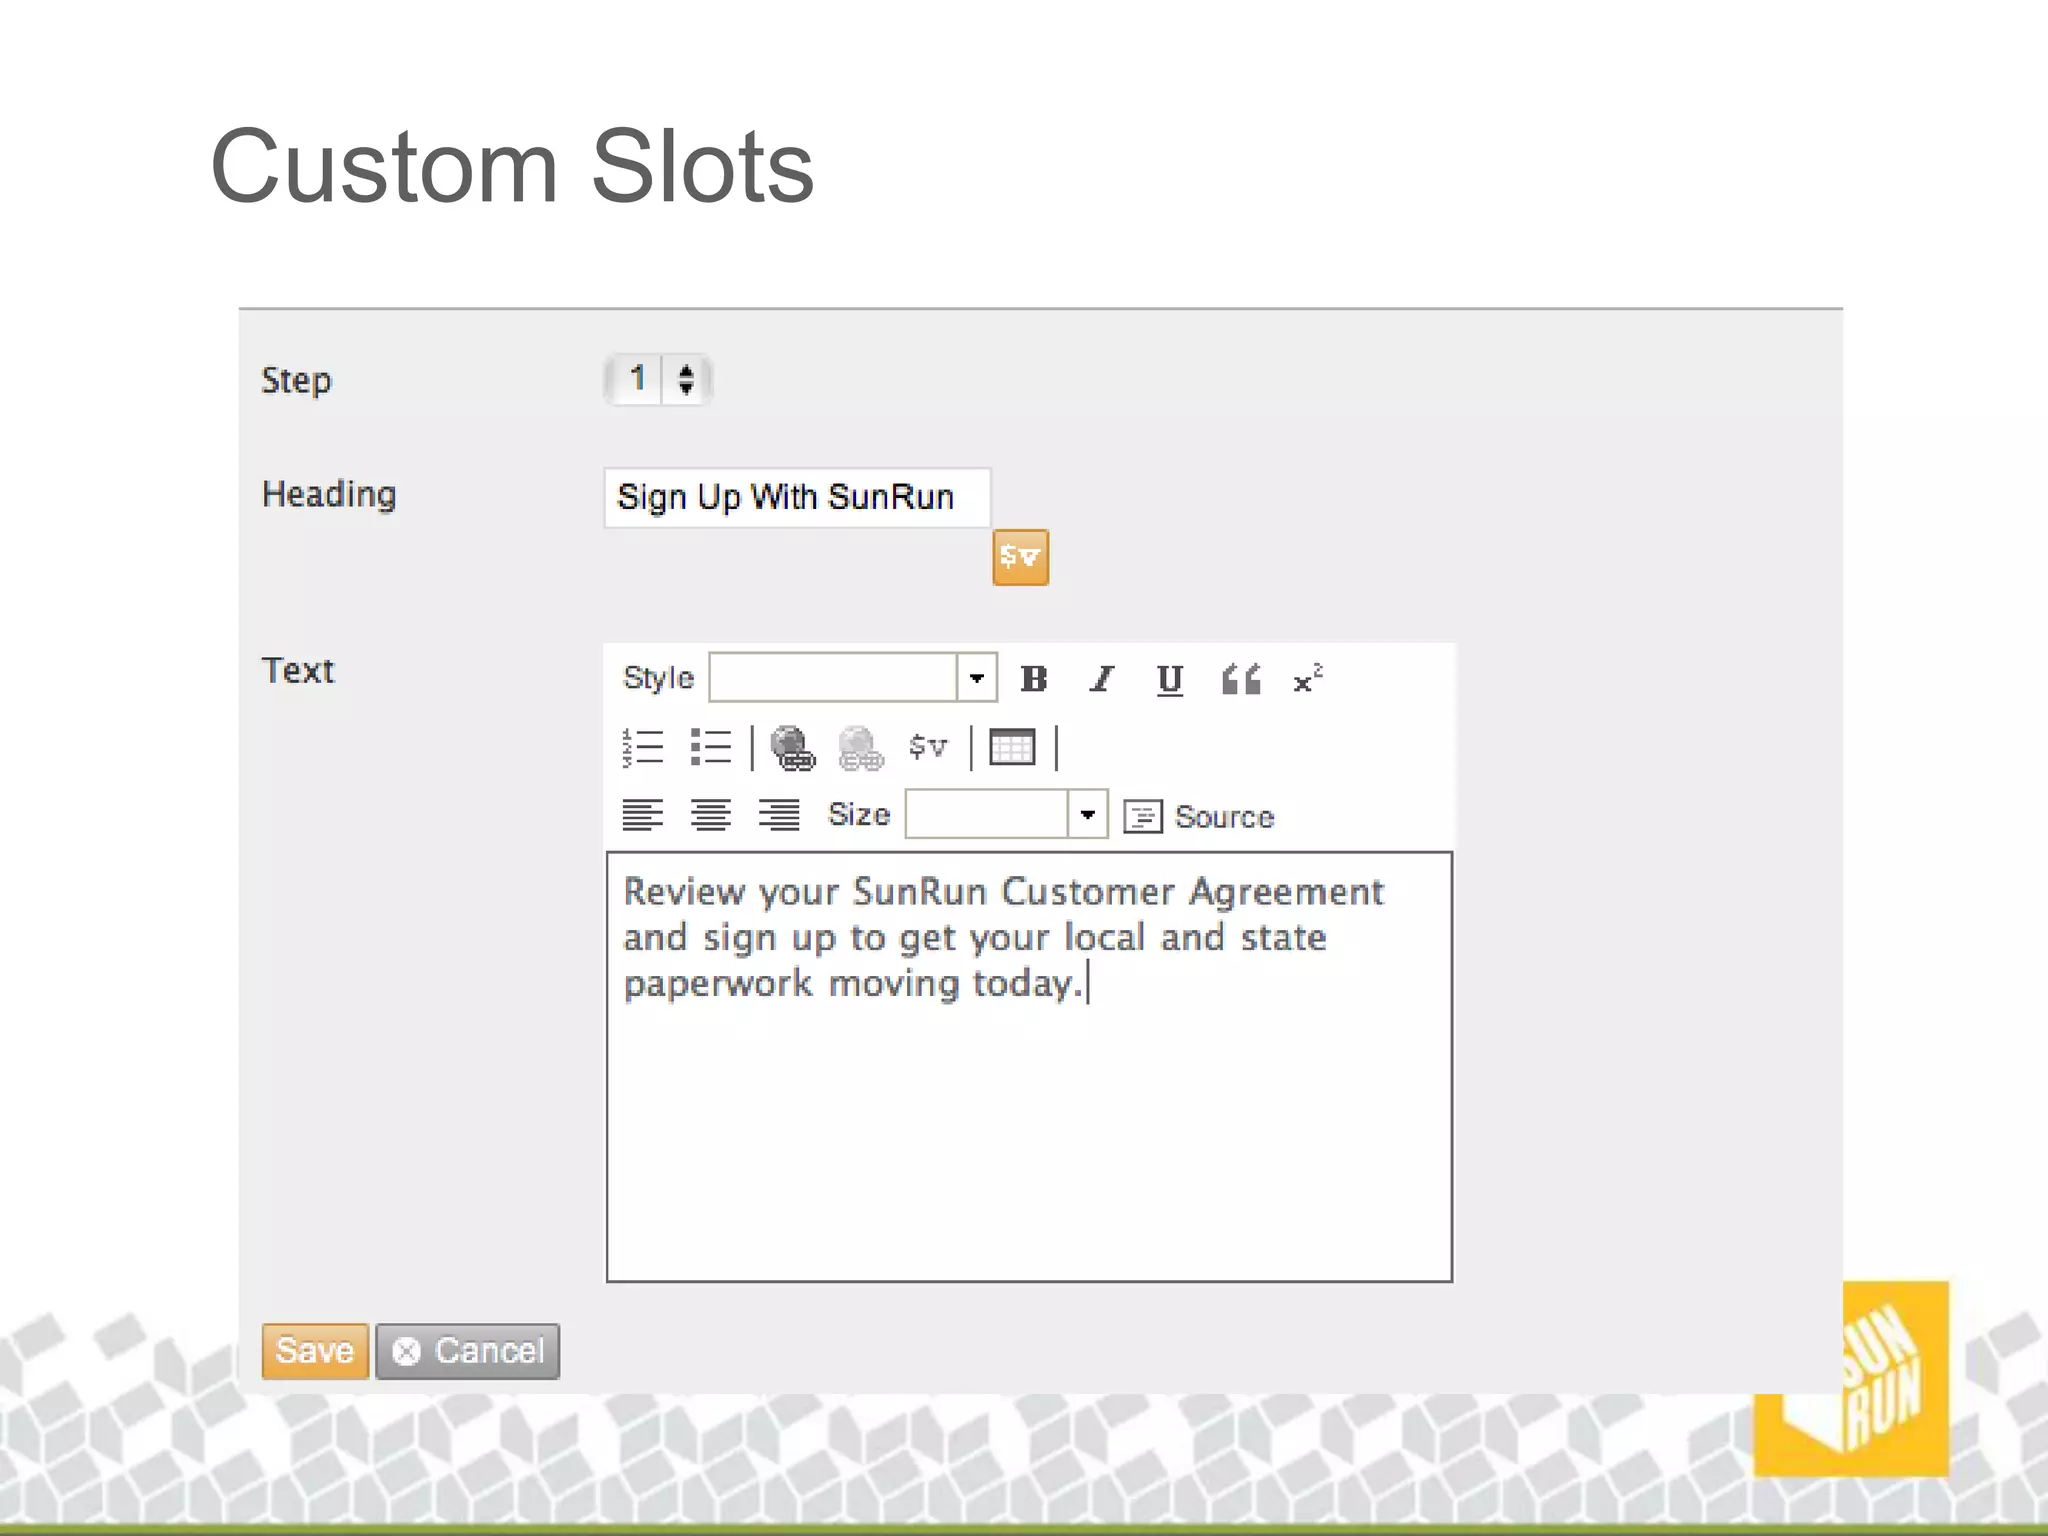Click the orange $v variable button by Heading
This screenshot has height=1536, width=2048.
coord(1021,557)
